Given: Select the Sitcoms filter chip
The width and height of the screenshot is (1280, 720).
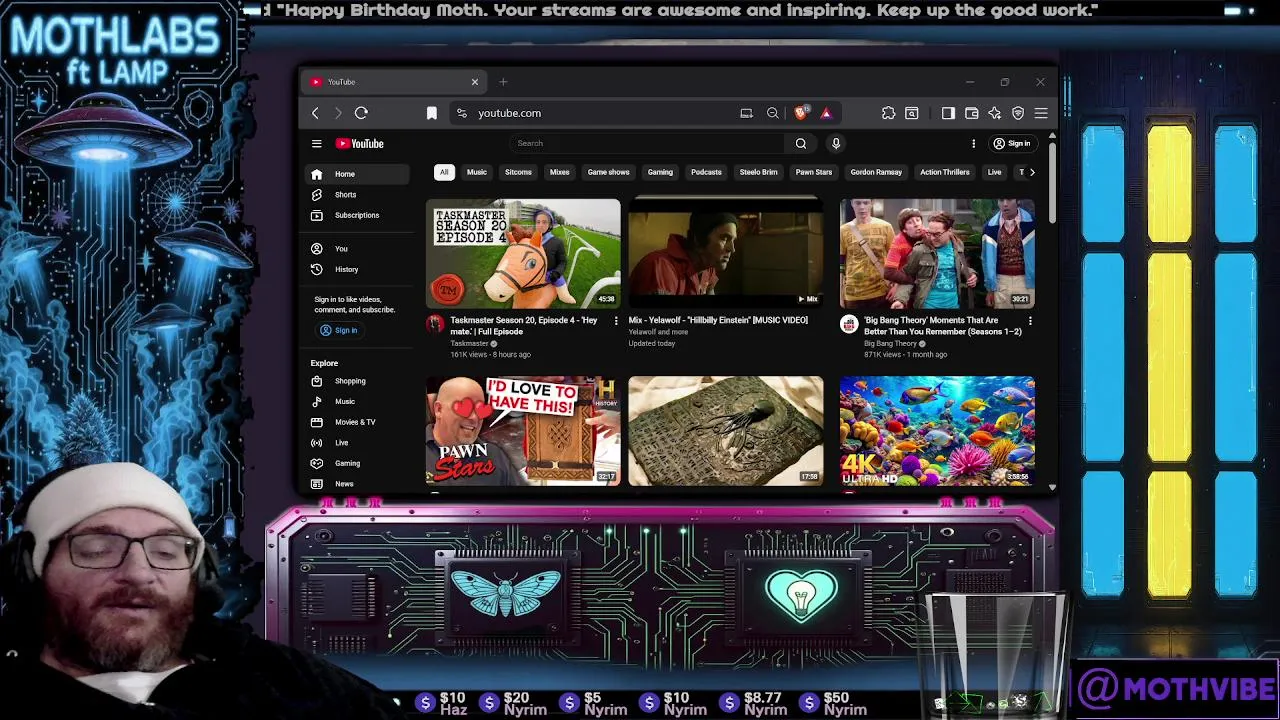Looking at the screenshot, I should pos(518,172).
